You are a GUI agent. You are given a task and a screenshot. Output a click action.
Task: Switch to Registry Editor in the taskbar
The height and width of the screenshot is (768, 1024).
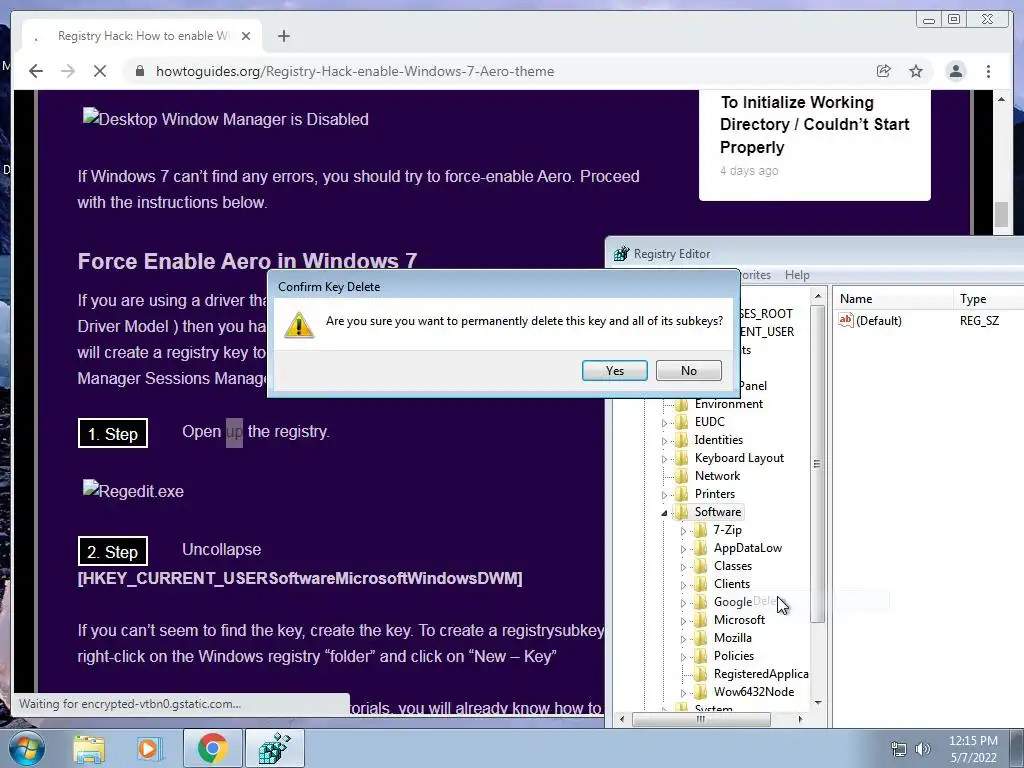(274, 748)
